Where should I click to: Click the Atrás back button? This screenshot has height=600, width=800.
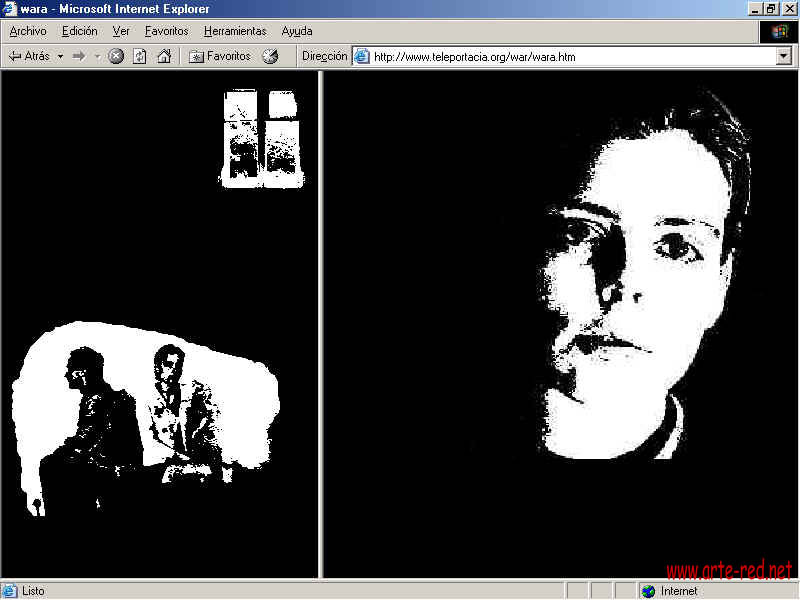point(29,57)
